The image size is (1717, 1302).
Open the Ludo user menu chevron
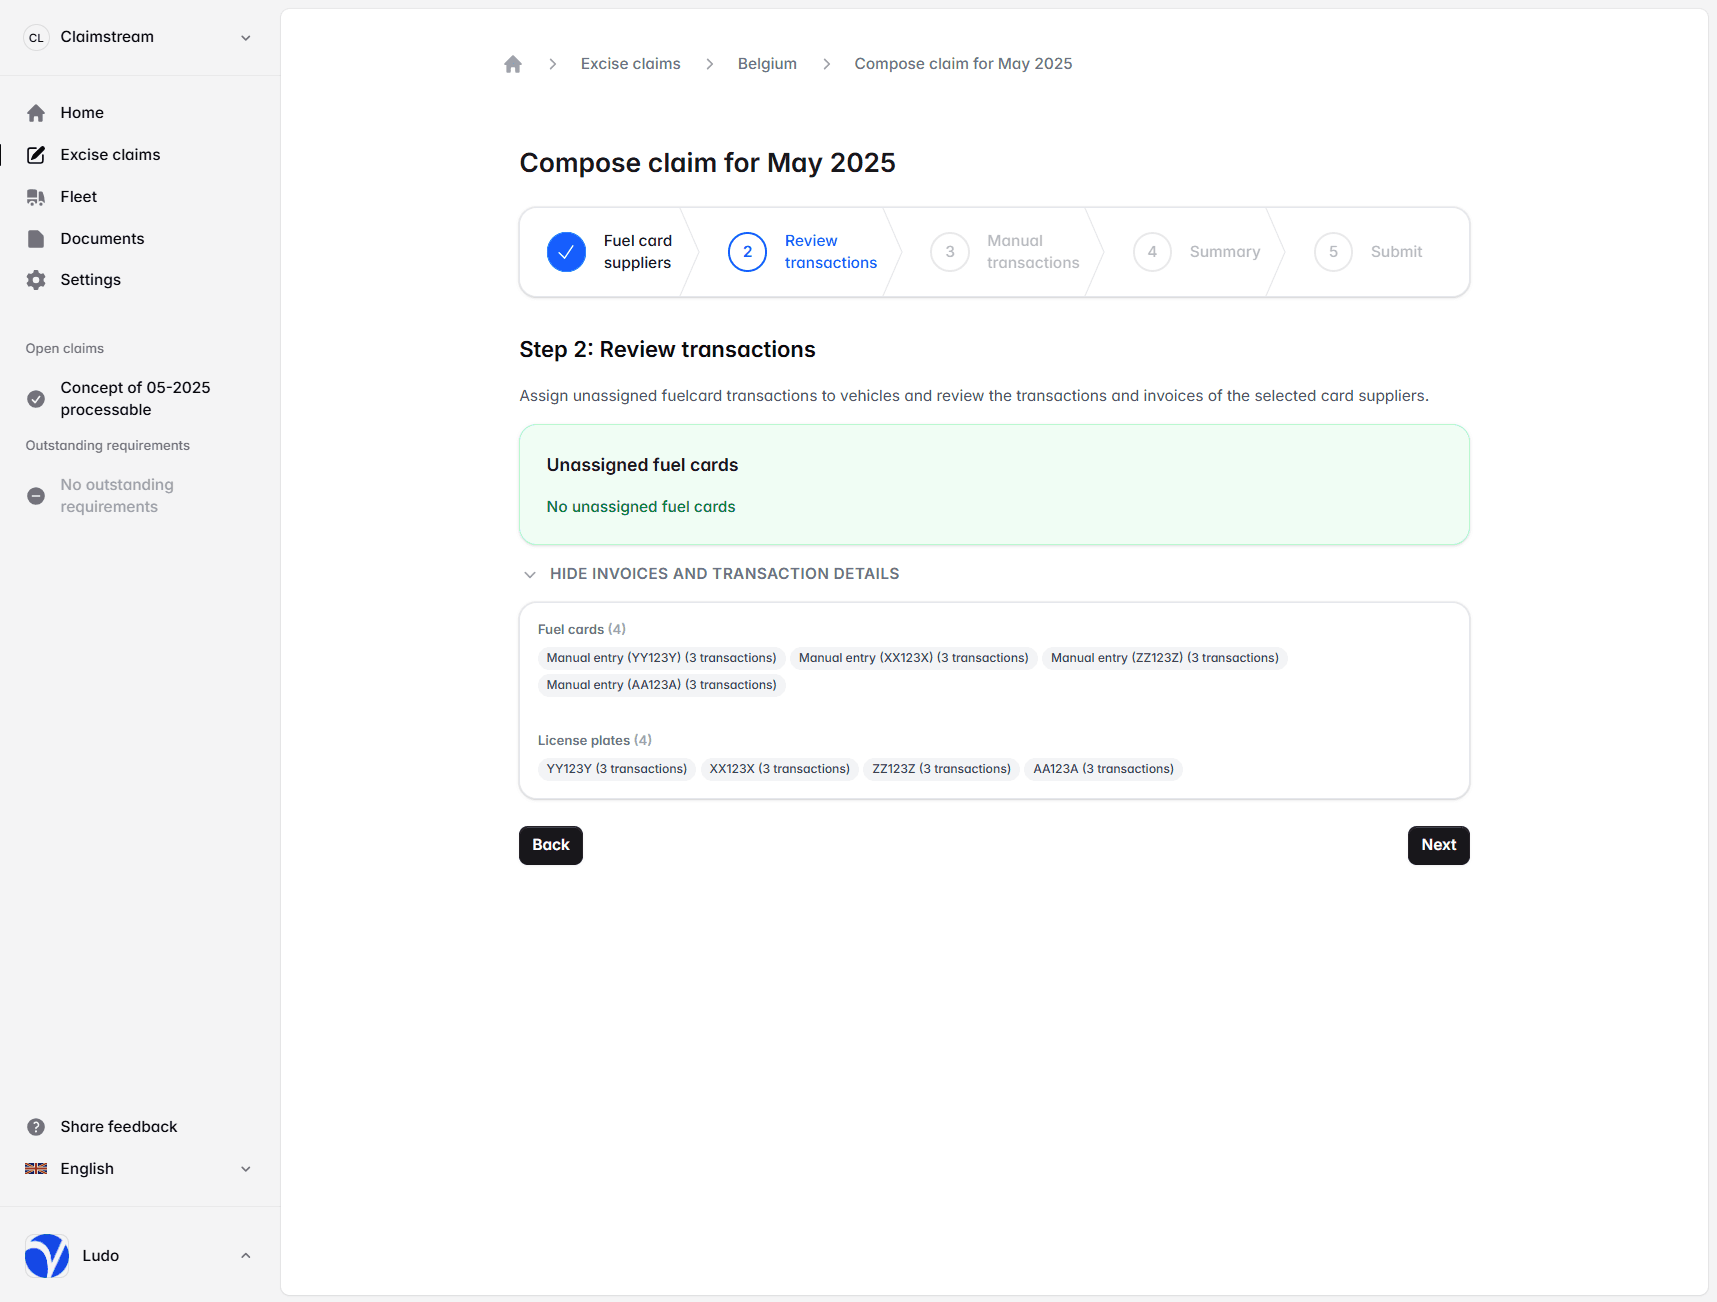click(245, 1256)
